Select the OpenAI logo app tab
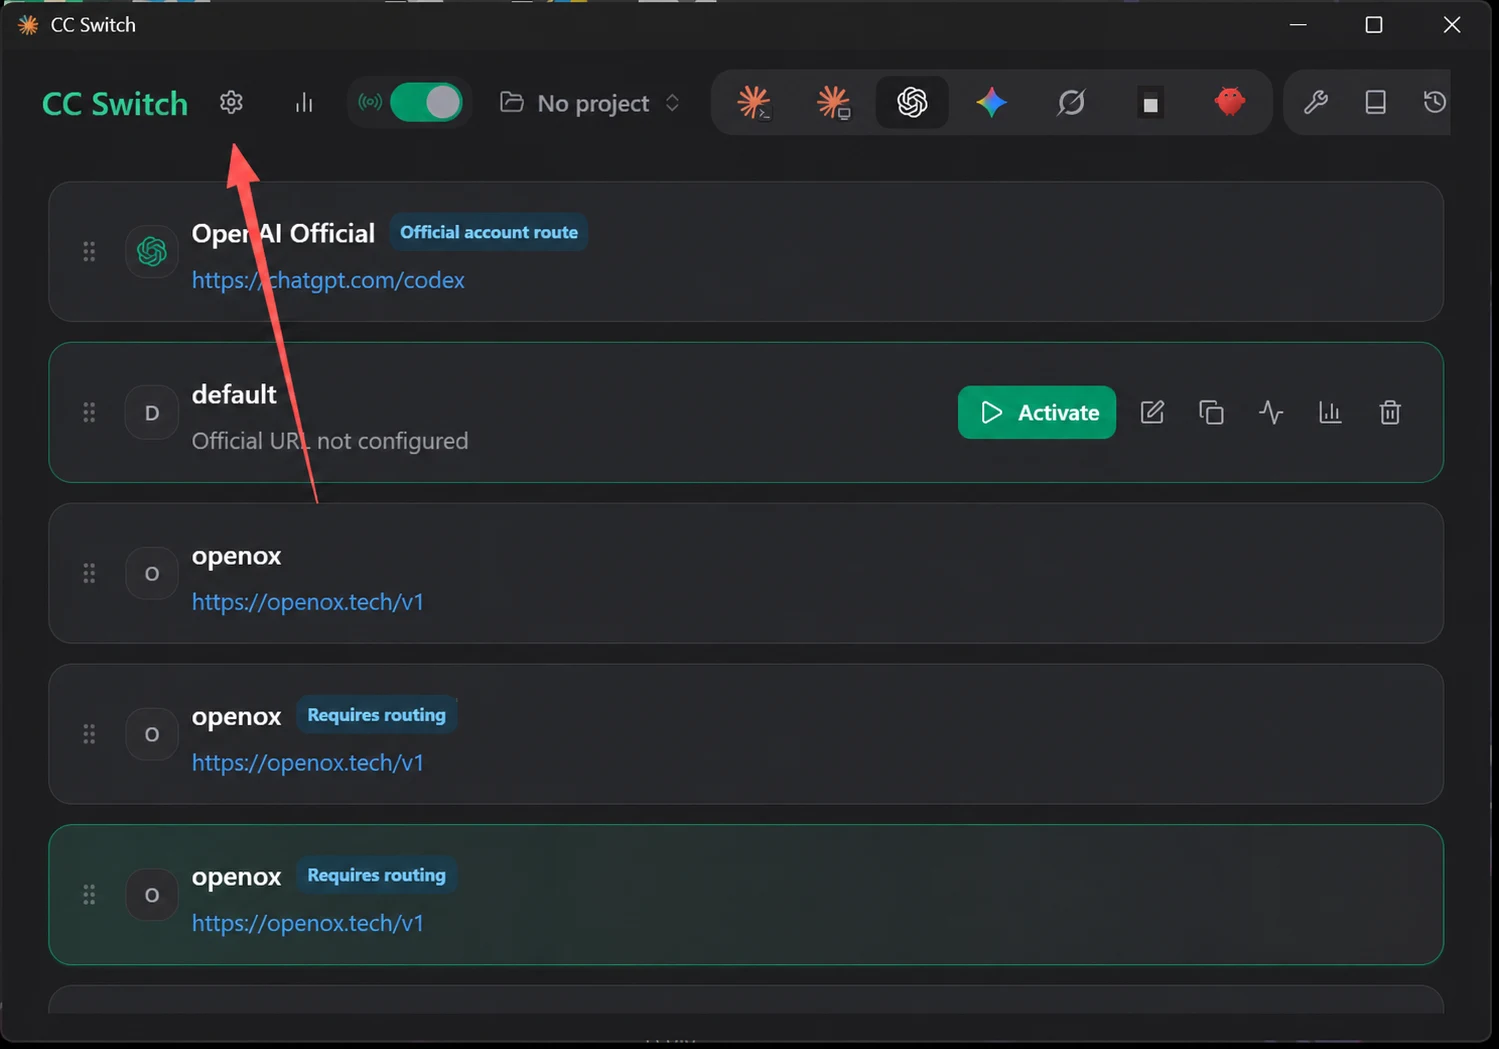Image resolution: width=1499 pixels, height=1049 pixels. [x=912, y=102]
